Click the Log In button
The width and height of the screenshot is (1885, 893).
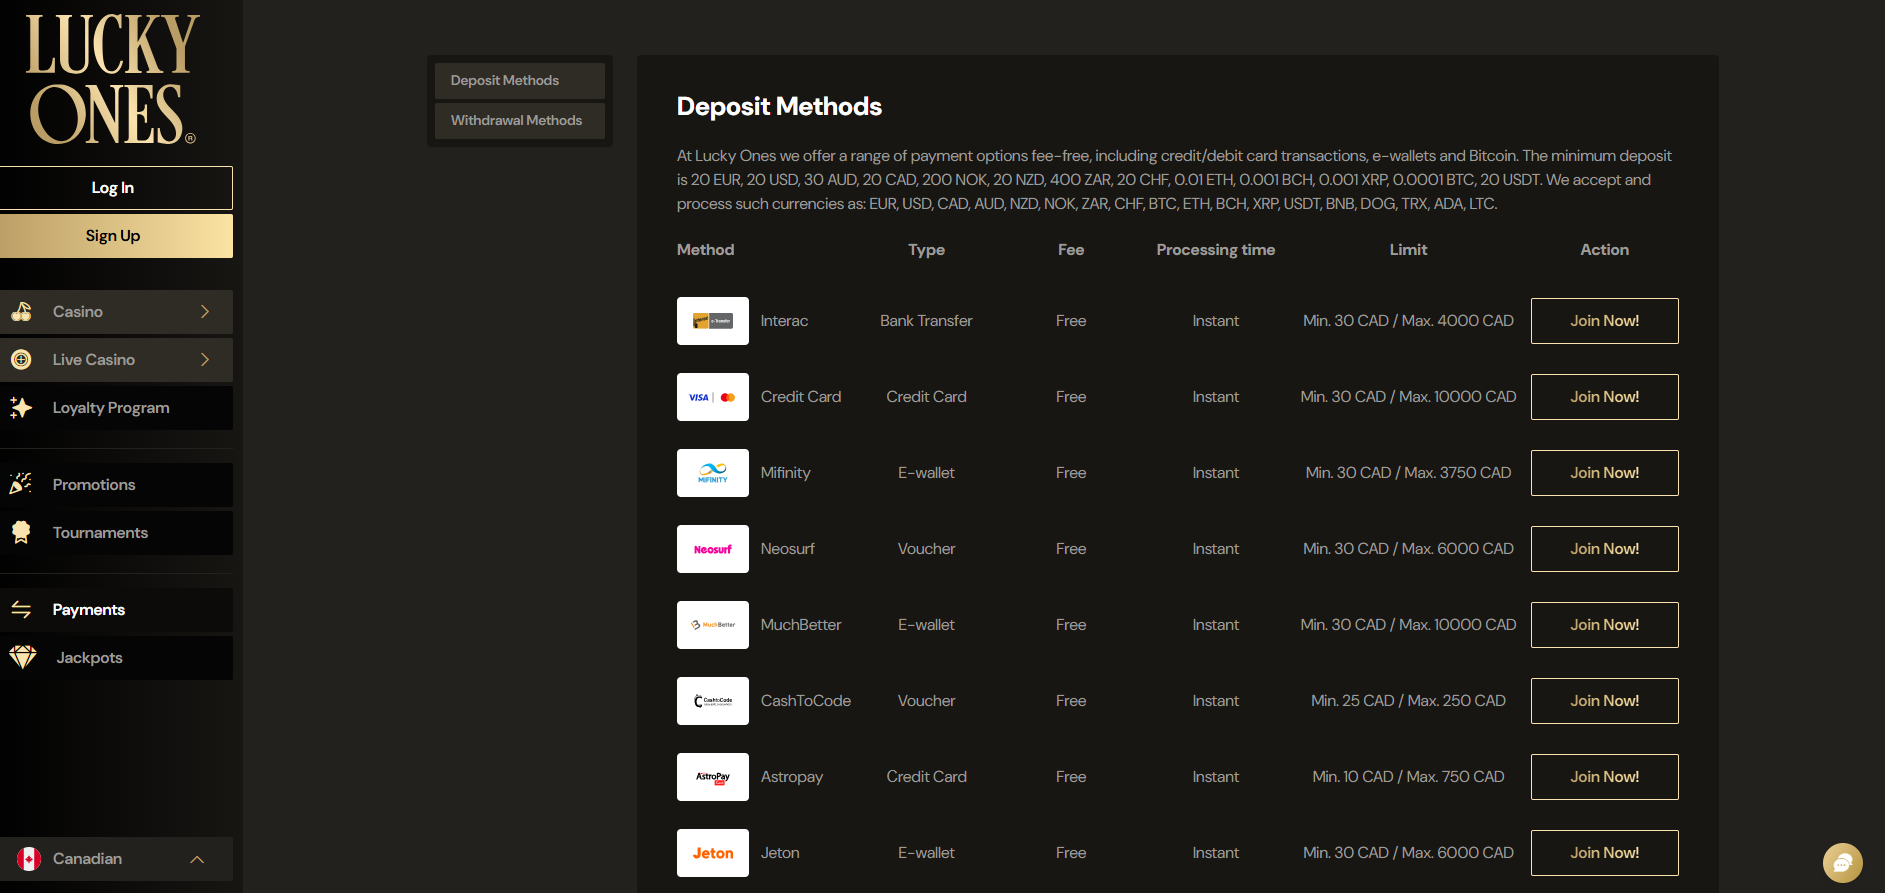click(x=116, y=188)
